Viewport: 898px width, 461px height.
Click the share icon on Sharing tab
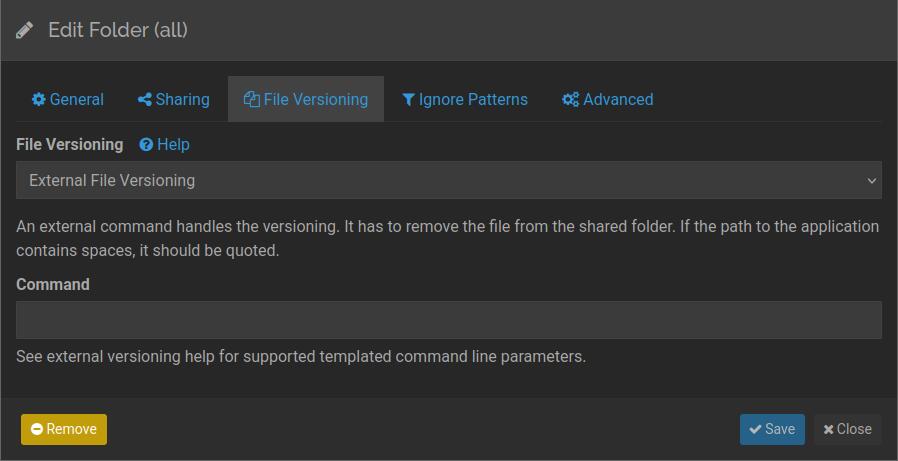145,100
